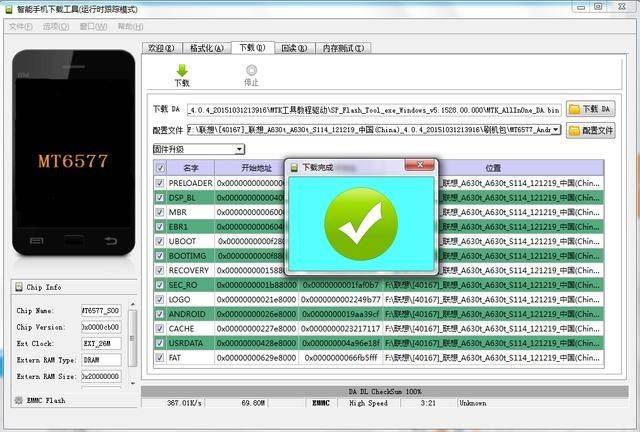
Task: Click the SEC_RO start address 0x000000001b88000
Action: pyautogui.click(x=256, y=285)
